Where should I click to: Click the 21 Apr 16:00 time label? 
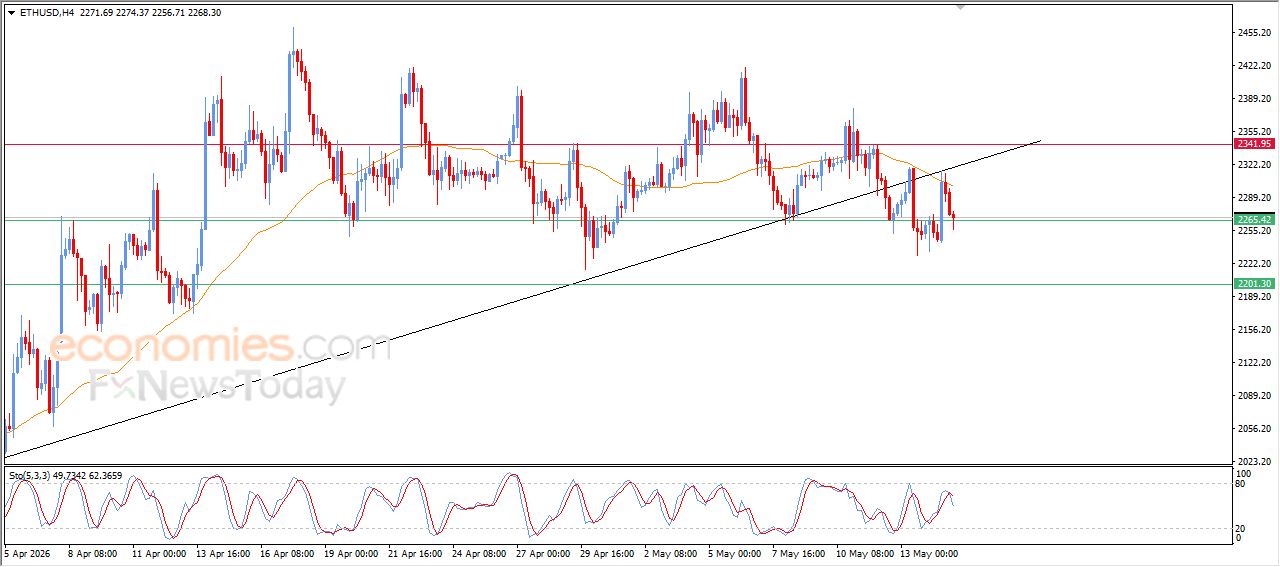point(416,552)
